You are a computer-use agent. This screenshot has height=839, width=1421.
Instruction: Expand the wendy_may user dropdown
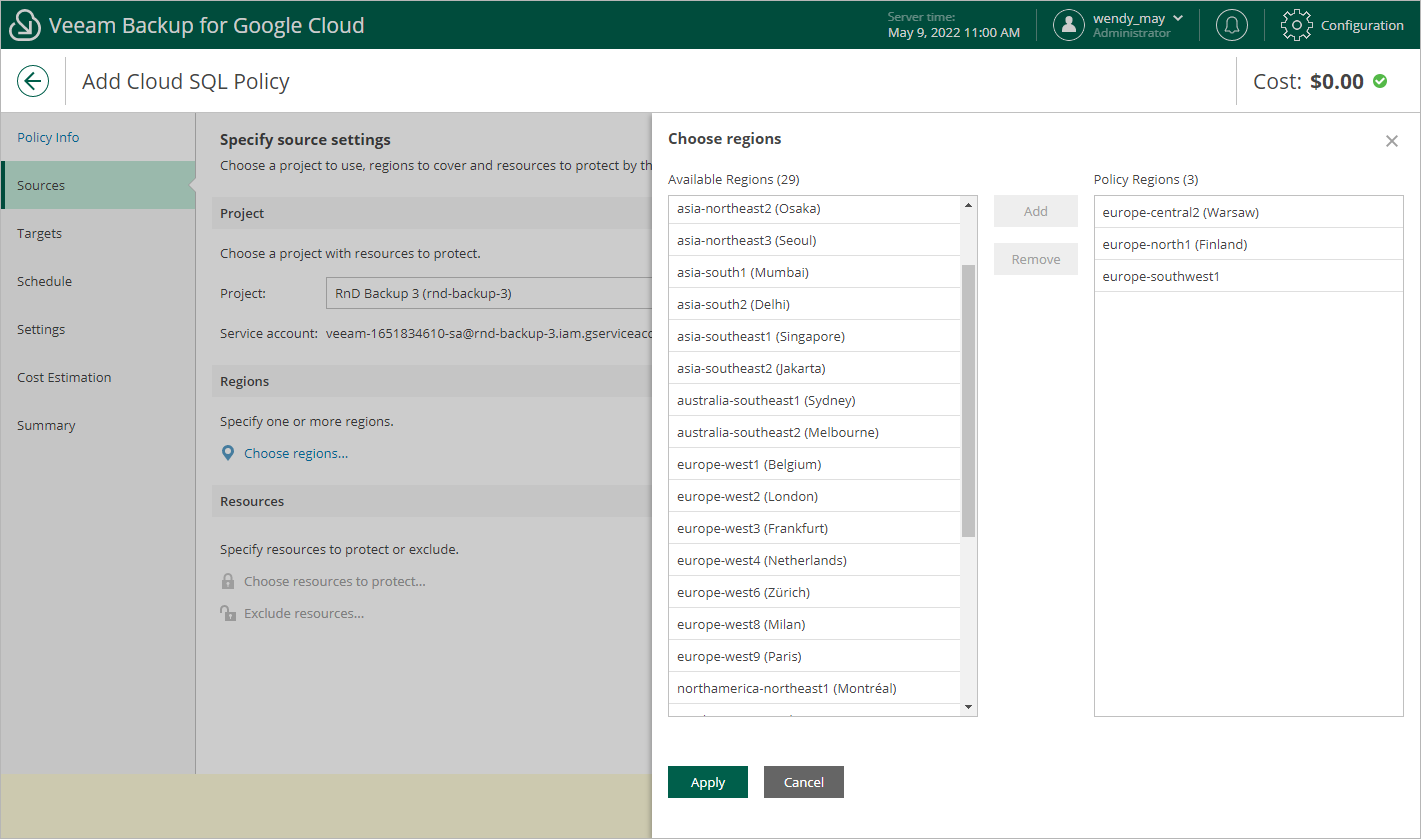click(1178, 18)
